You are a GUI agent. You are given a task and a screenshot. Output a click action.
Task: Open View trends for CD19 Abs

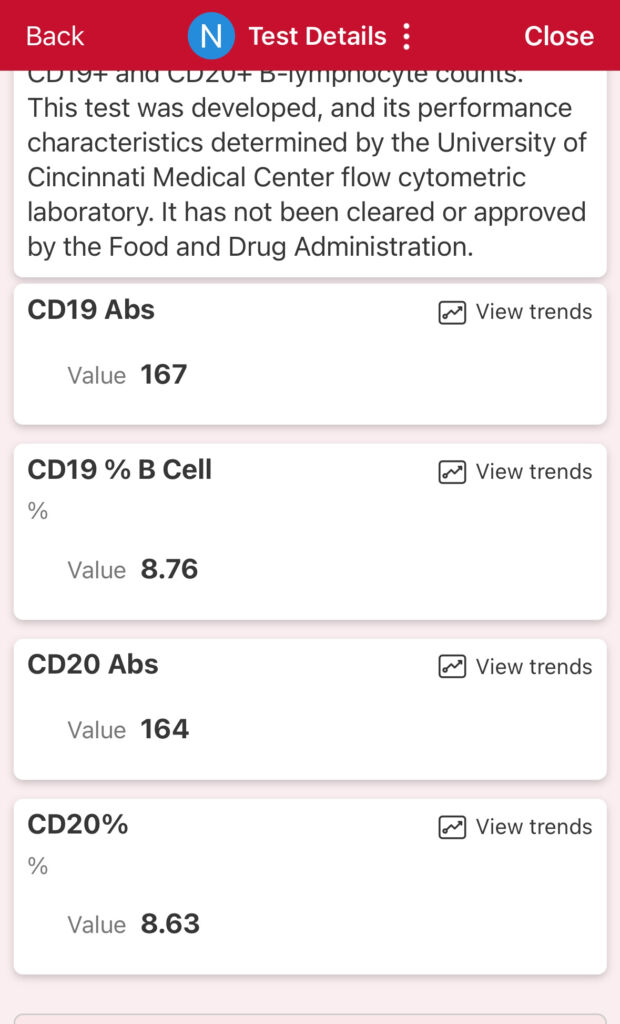(533, 312)
